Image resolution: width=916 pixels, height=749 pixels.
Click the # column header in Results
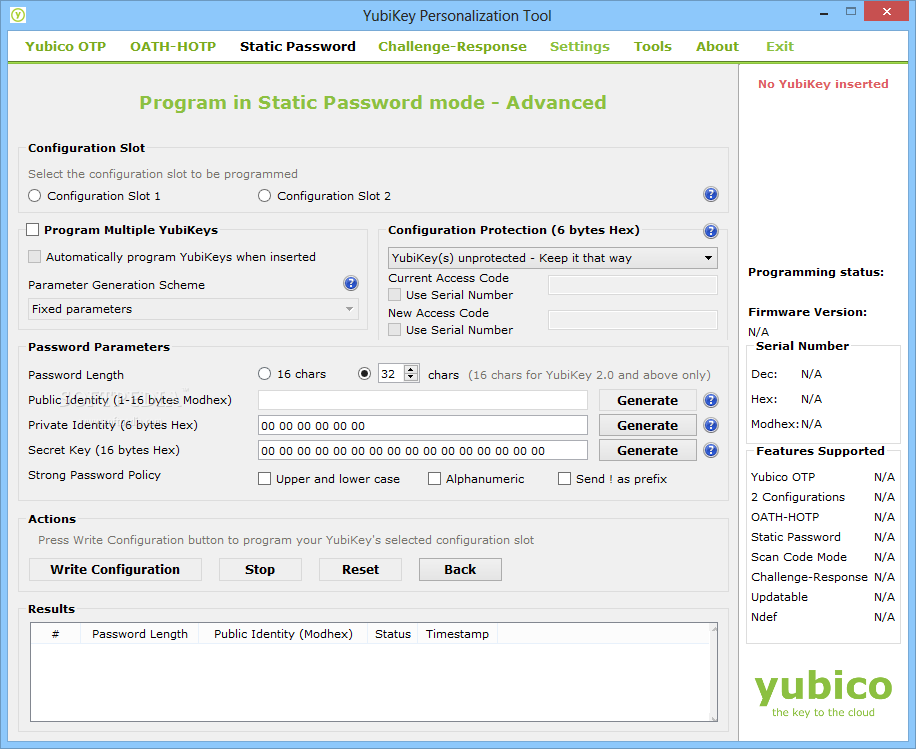pyautogui.click(x=55, y=634)
